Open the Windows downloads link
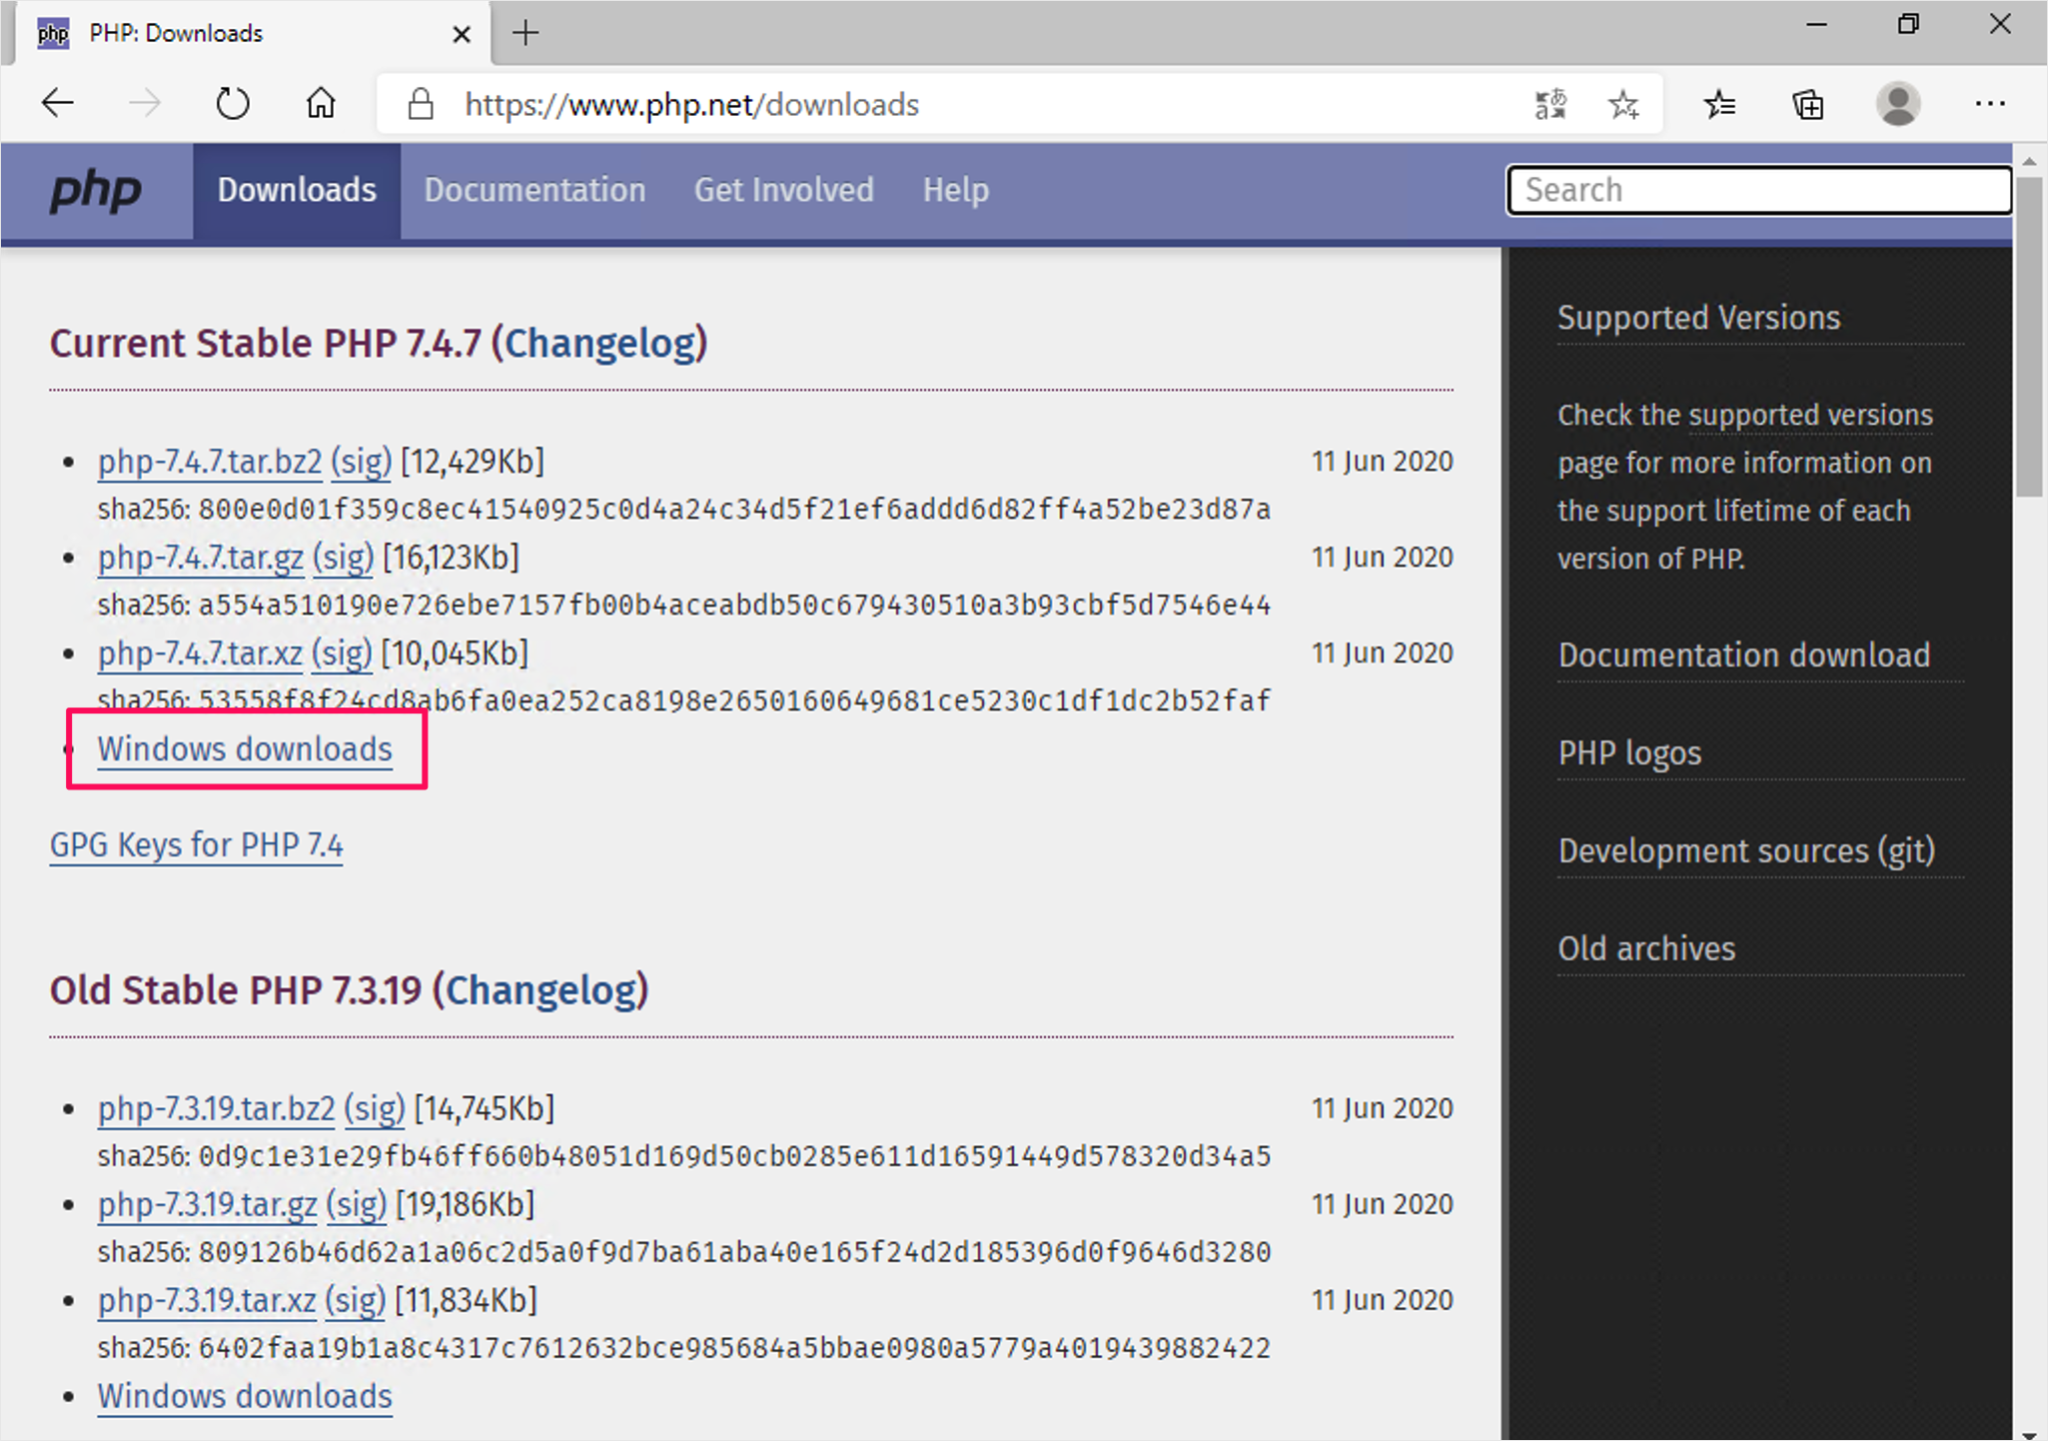 (244, 748)
